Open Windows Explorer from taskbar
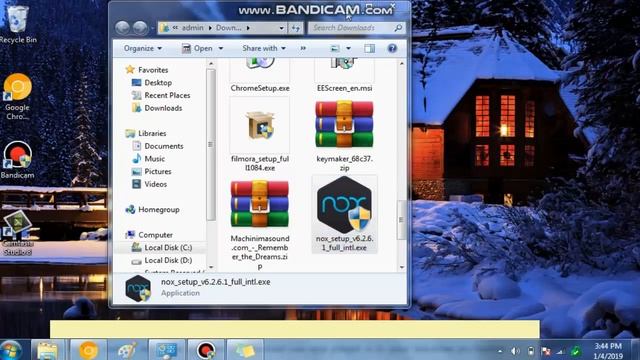The width and height of the screenshot is (640, 360). click(47, 350)
